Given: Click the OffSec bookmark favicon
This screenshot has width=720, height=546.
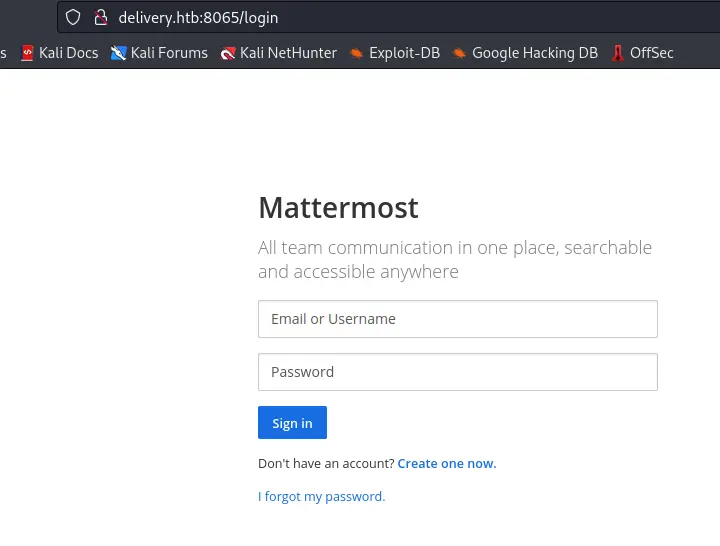Looking at the screenshot, I should coord(618,53).
